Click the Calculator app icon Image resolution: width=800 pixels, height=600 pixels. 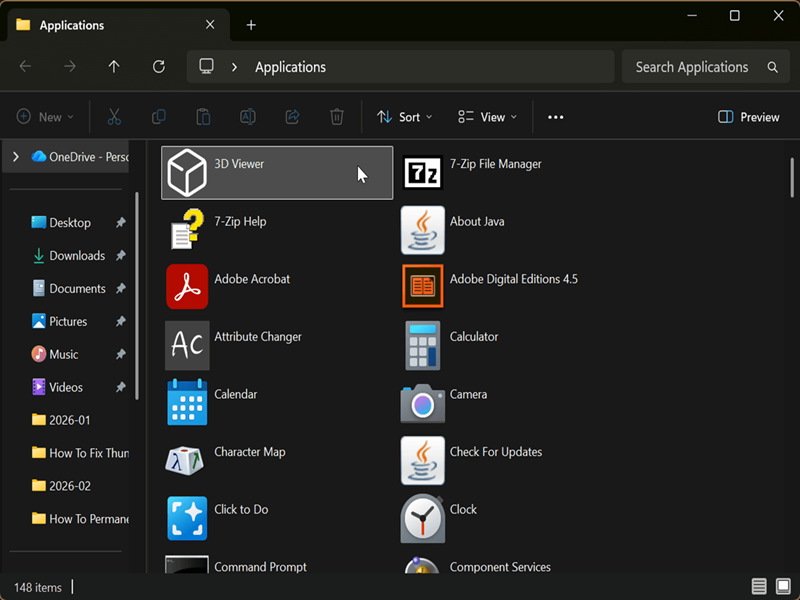tap(422, 345)
